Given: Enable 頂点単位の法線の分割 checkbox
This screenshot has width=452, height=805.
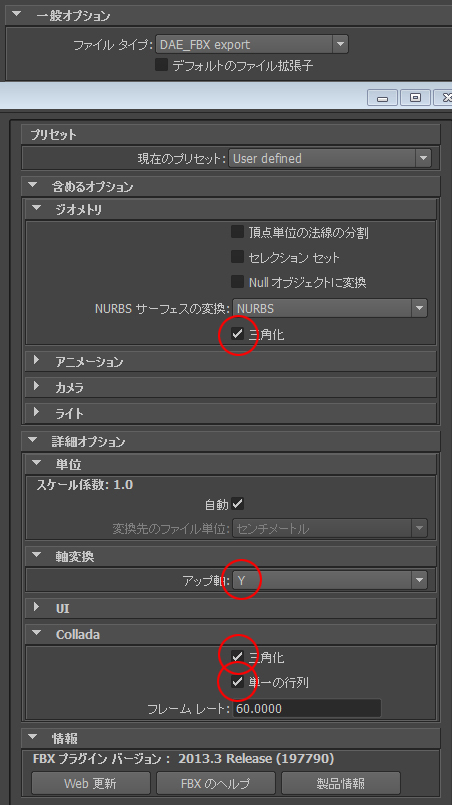Looking at the screenshot, I should (237, 232).
